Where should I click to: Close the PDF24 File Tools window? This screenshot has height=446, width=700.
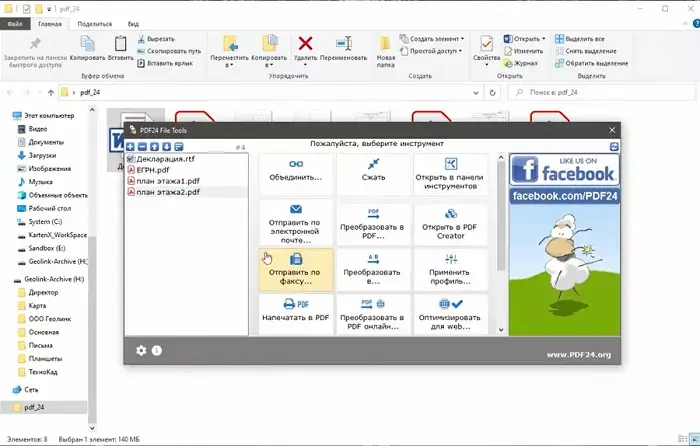point(612,130)
